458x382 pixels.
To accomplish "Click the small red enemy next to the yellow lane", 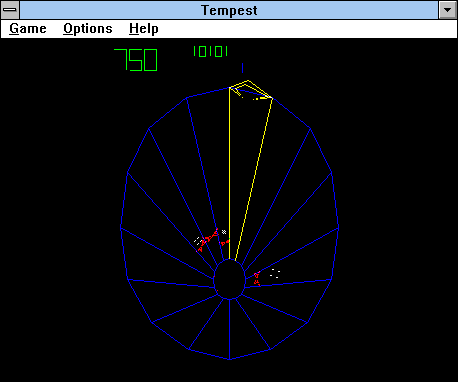I will click(225, 242).
